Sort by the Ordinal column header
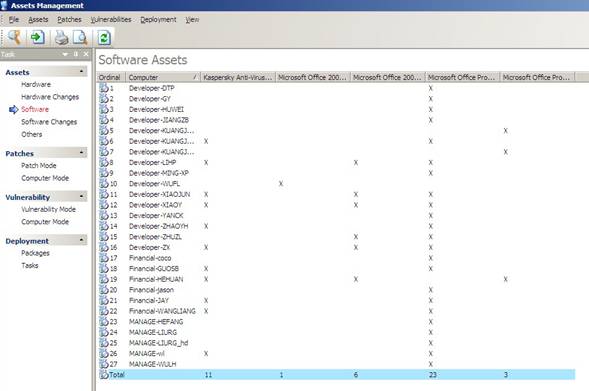The height and width of the screenshot is (391, 589). 111,77
